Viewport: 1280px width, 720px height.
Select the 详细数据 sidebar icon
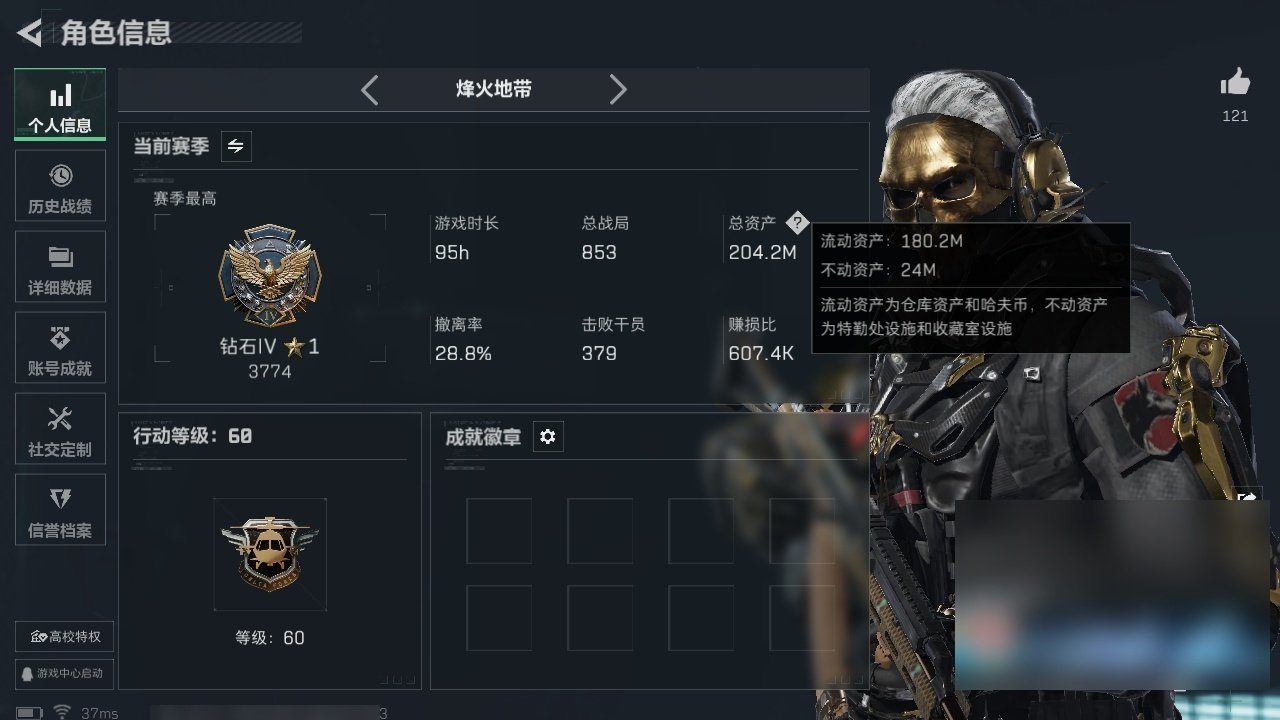point(60,267)
